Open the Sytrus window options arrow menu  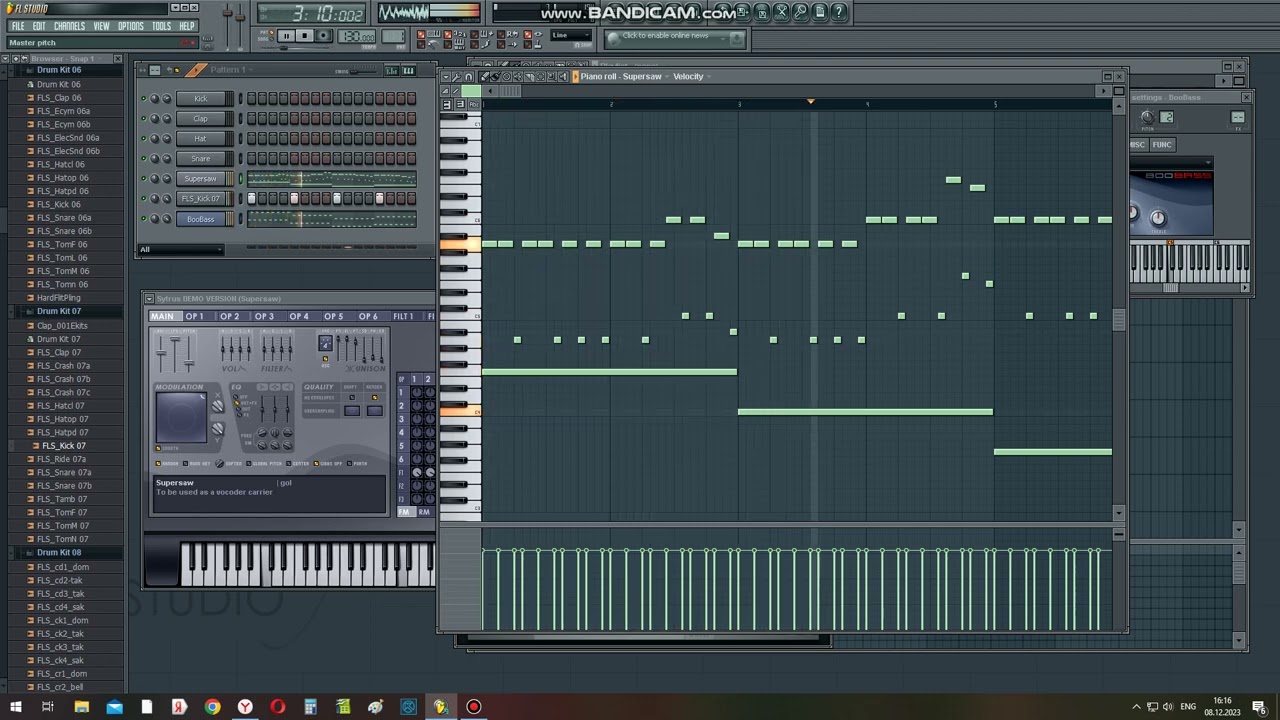tap(148, 299)
